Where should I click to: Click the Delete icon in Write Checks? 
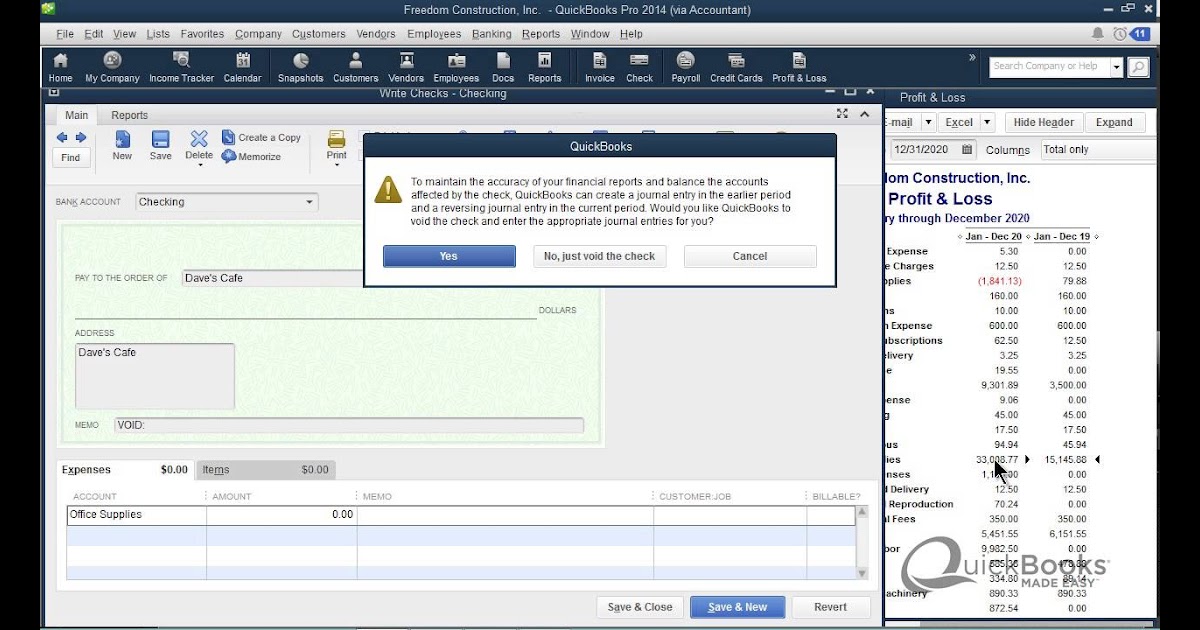click(x=199, y=146)
